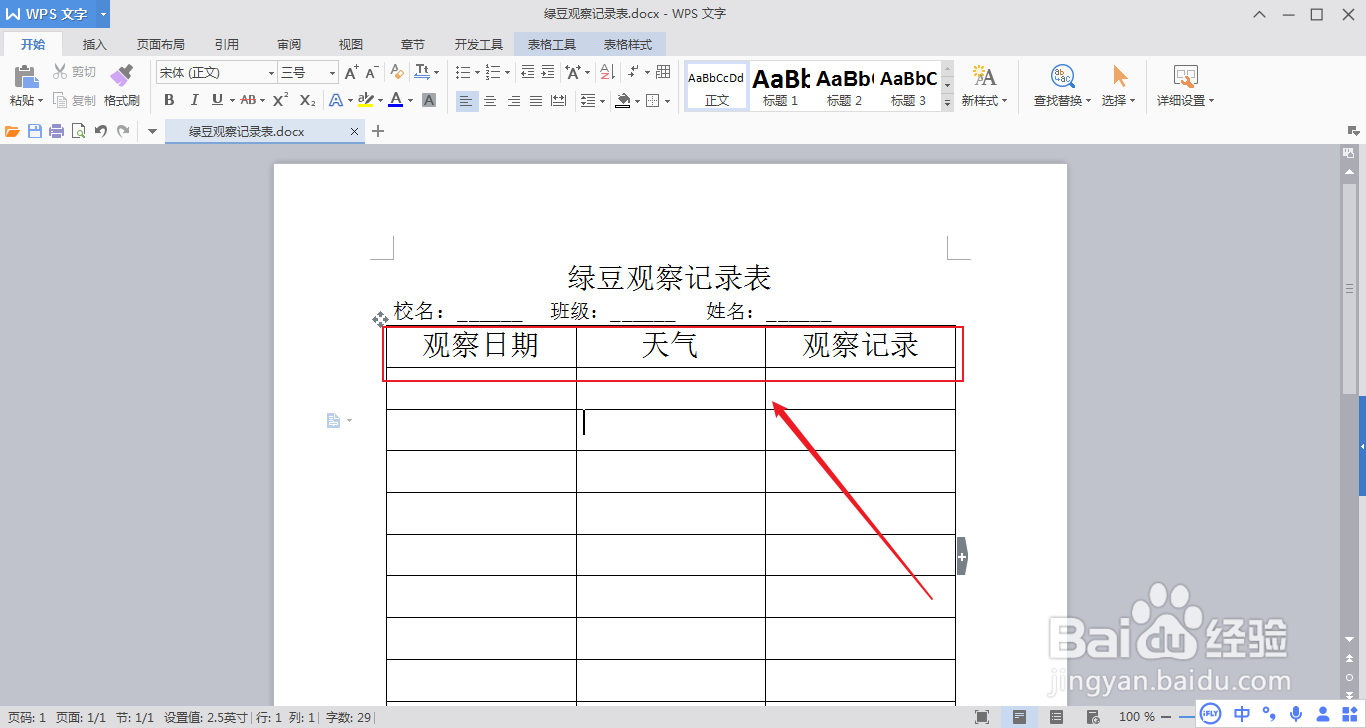
Task: Decrease font size with A- icon
Action: (x=371, y=72)
